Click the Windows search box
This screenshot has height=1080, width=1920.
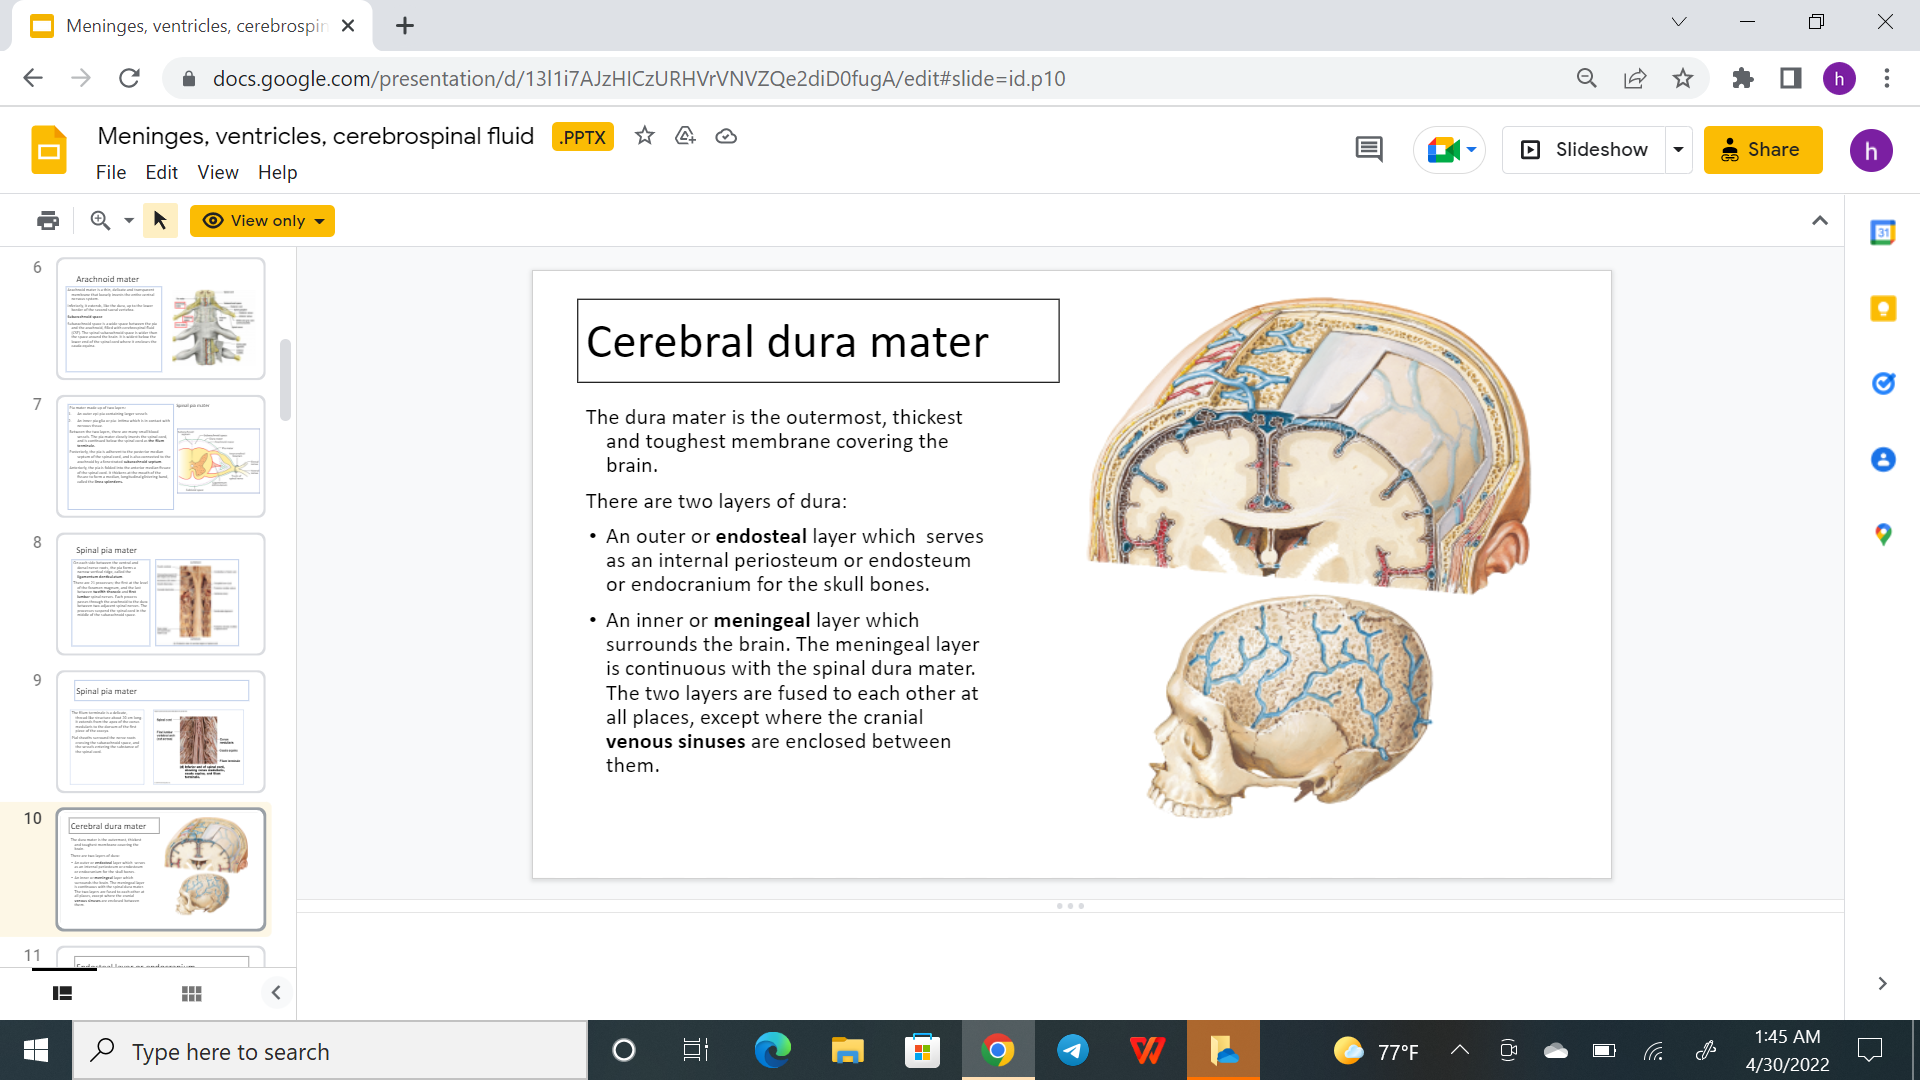pos(330,1051)
